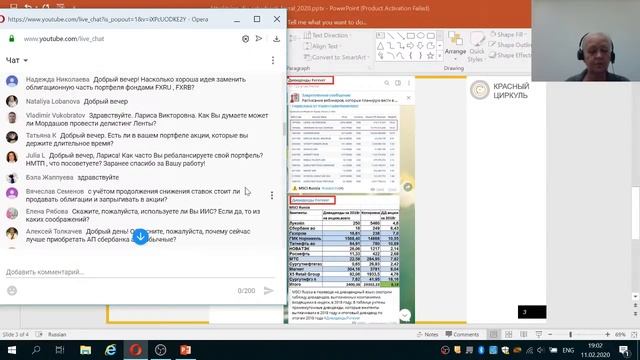Toggle the Comments pane in PowerPoint status bar
The image size is (640, 360).
[x=462, y=334]
